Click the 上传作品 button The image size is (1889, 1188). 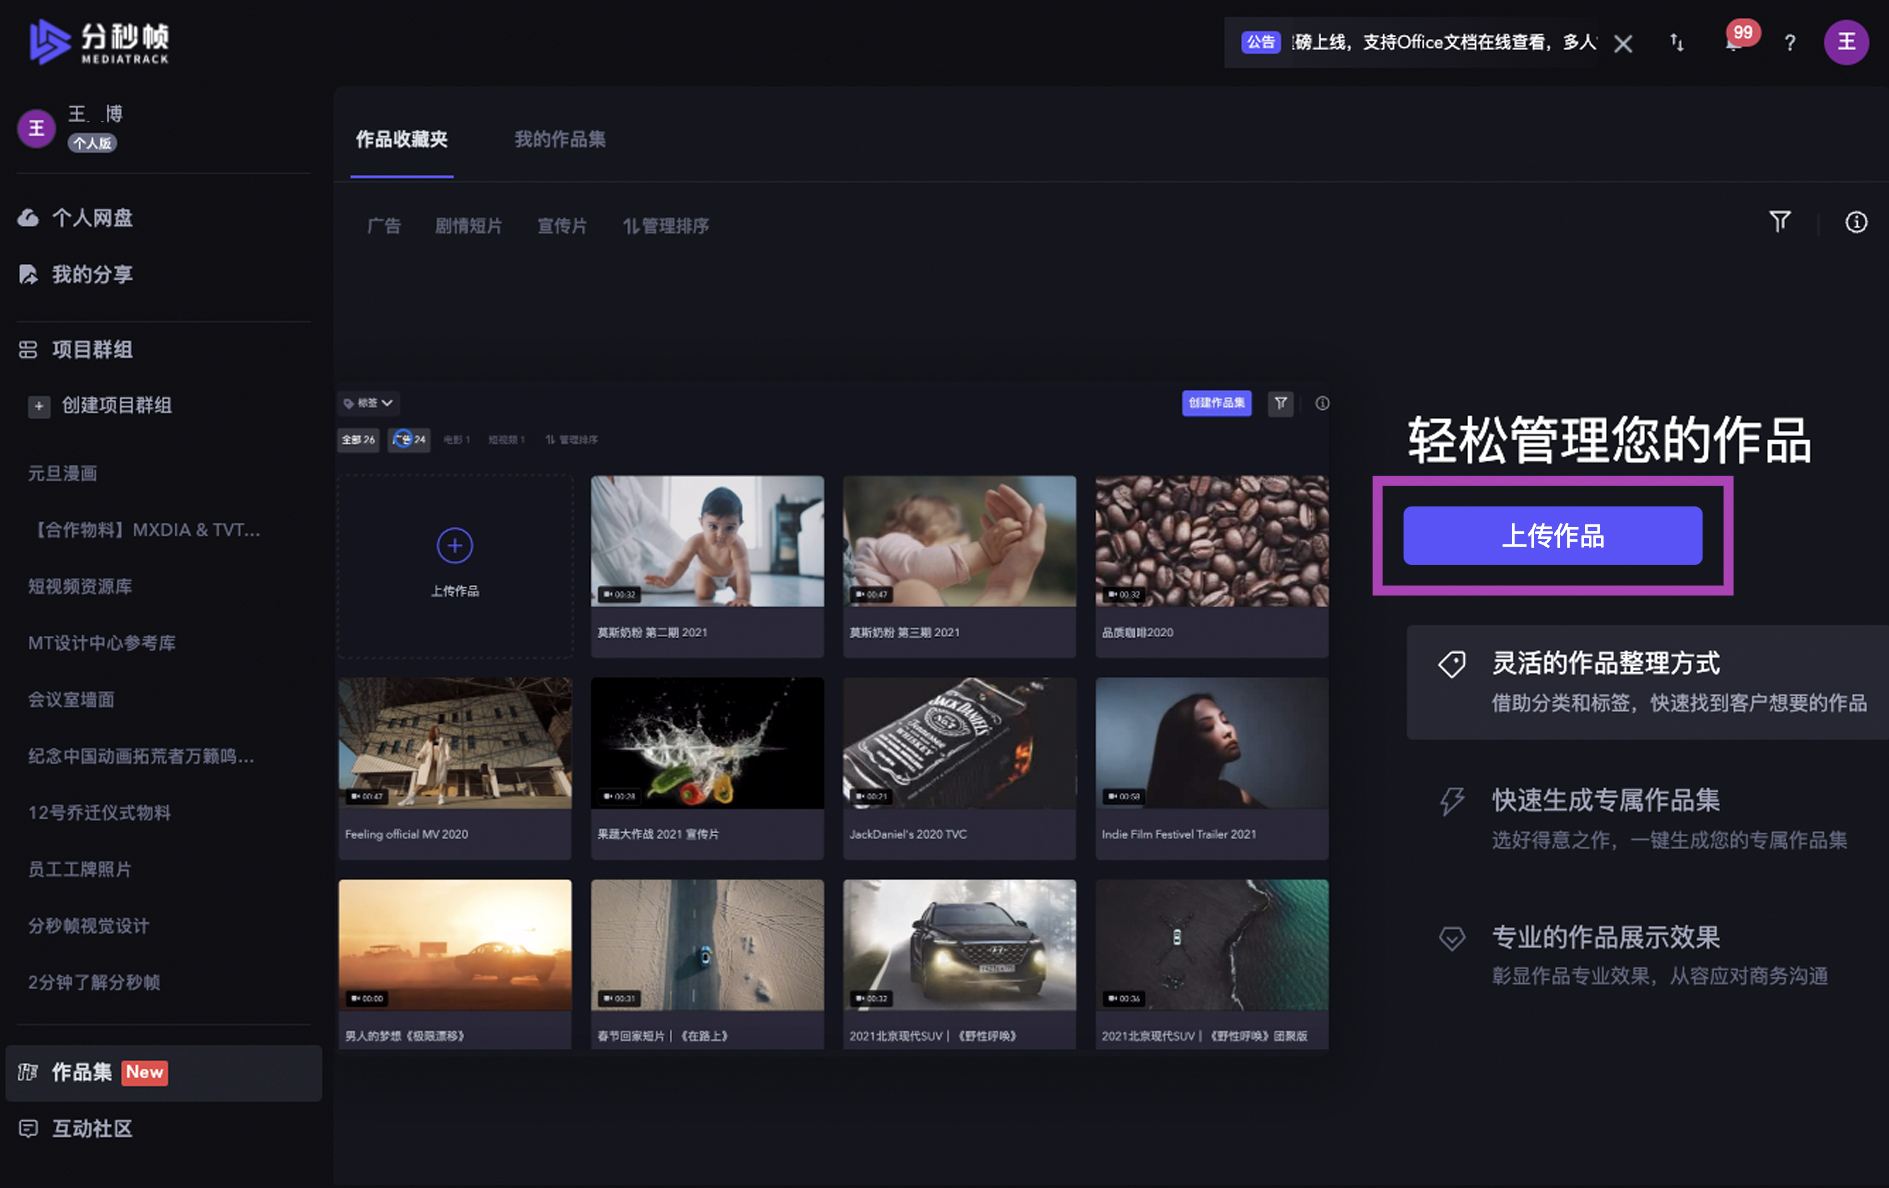point(1552,536)
